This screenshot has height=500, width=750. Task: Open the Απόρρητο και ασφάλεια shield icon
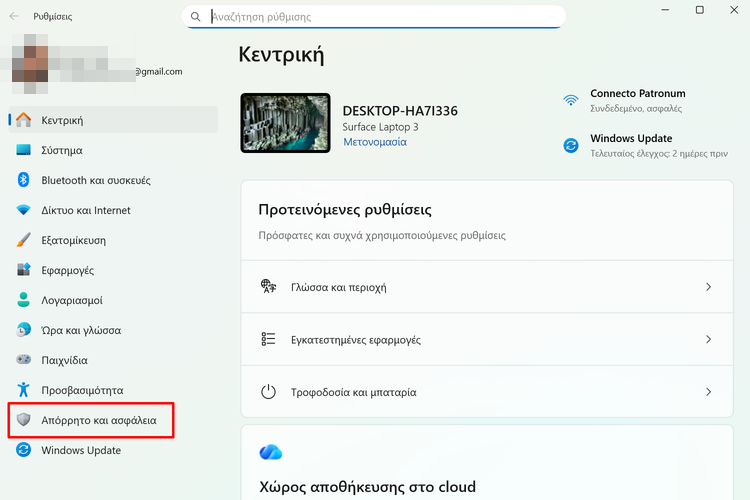click(x=25, y=421)
